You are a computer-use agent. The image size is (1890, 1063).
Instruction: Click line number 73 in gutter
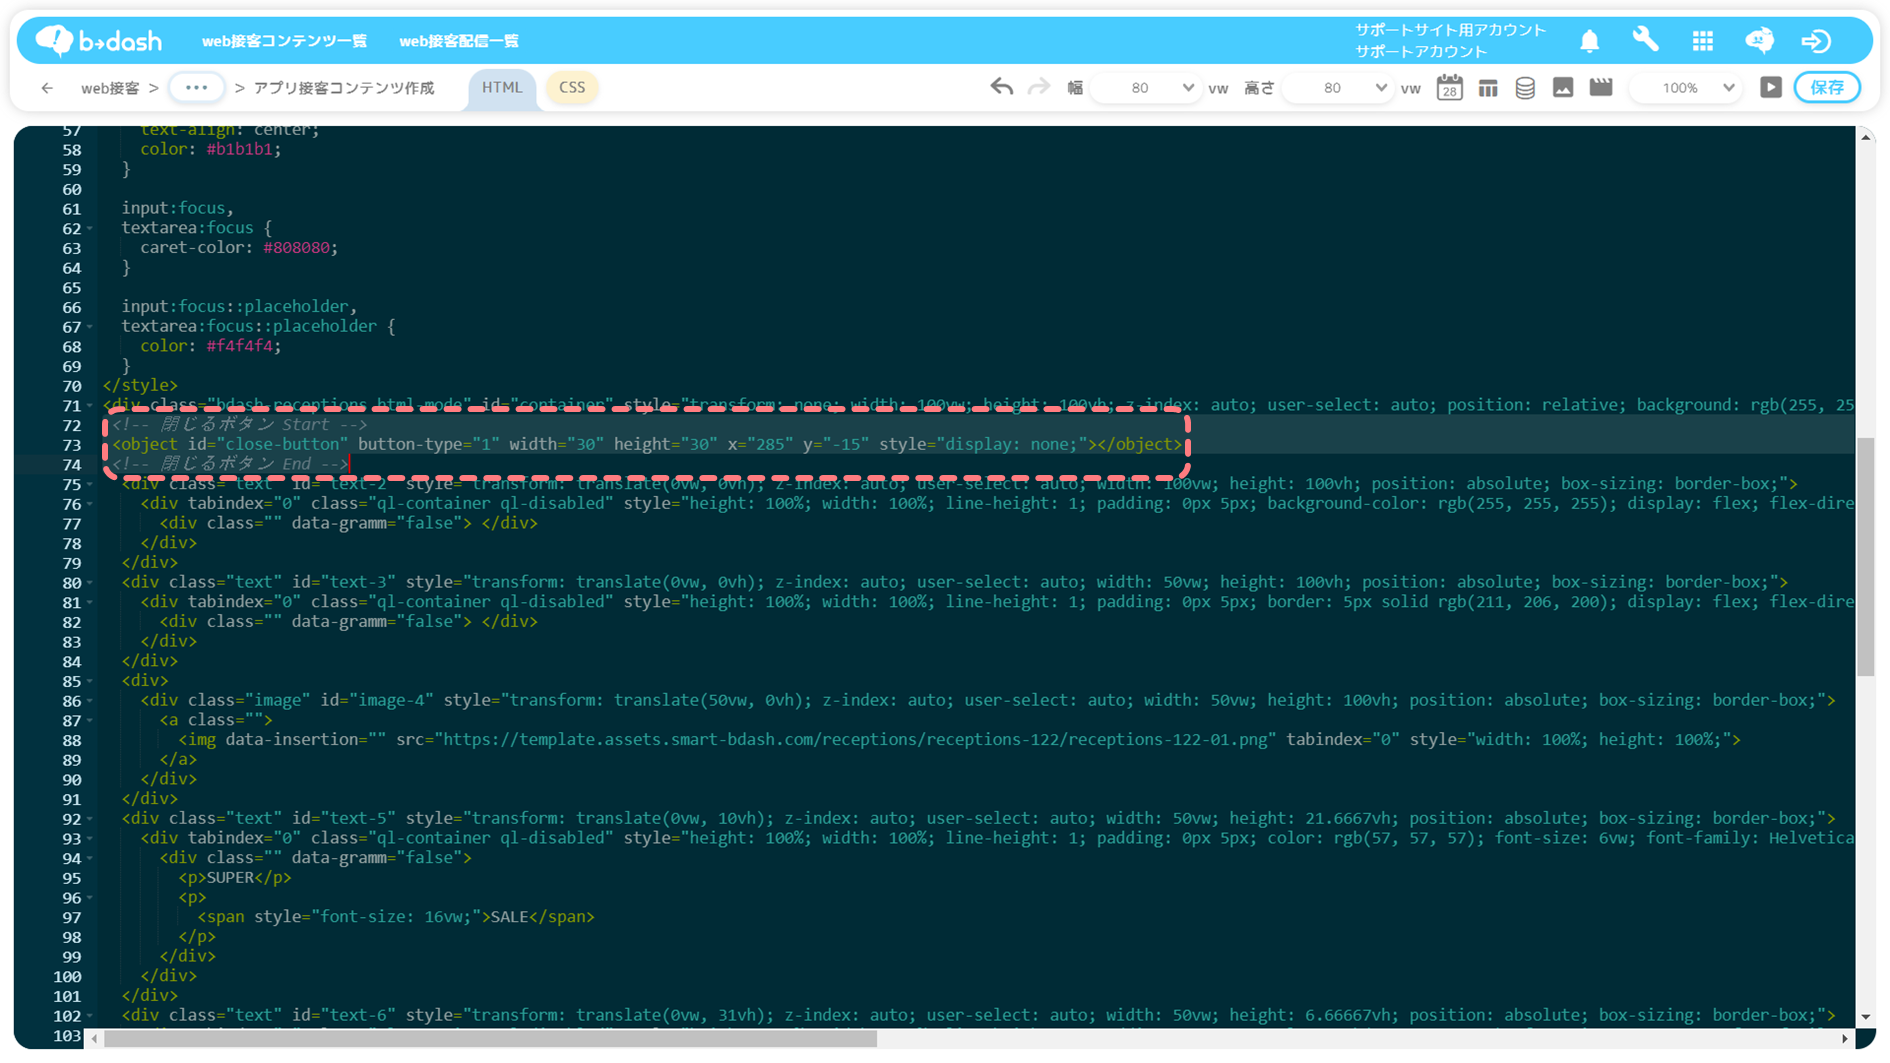click(x=72, y=445)
